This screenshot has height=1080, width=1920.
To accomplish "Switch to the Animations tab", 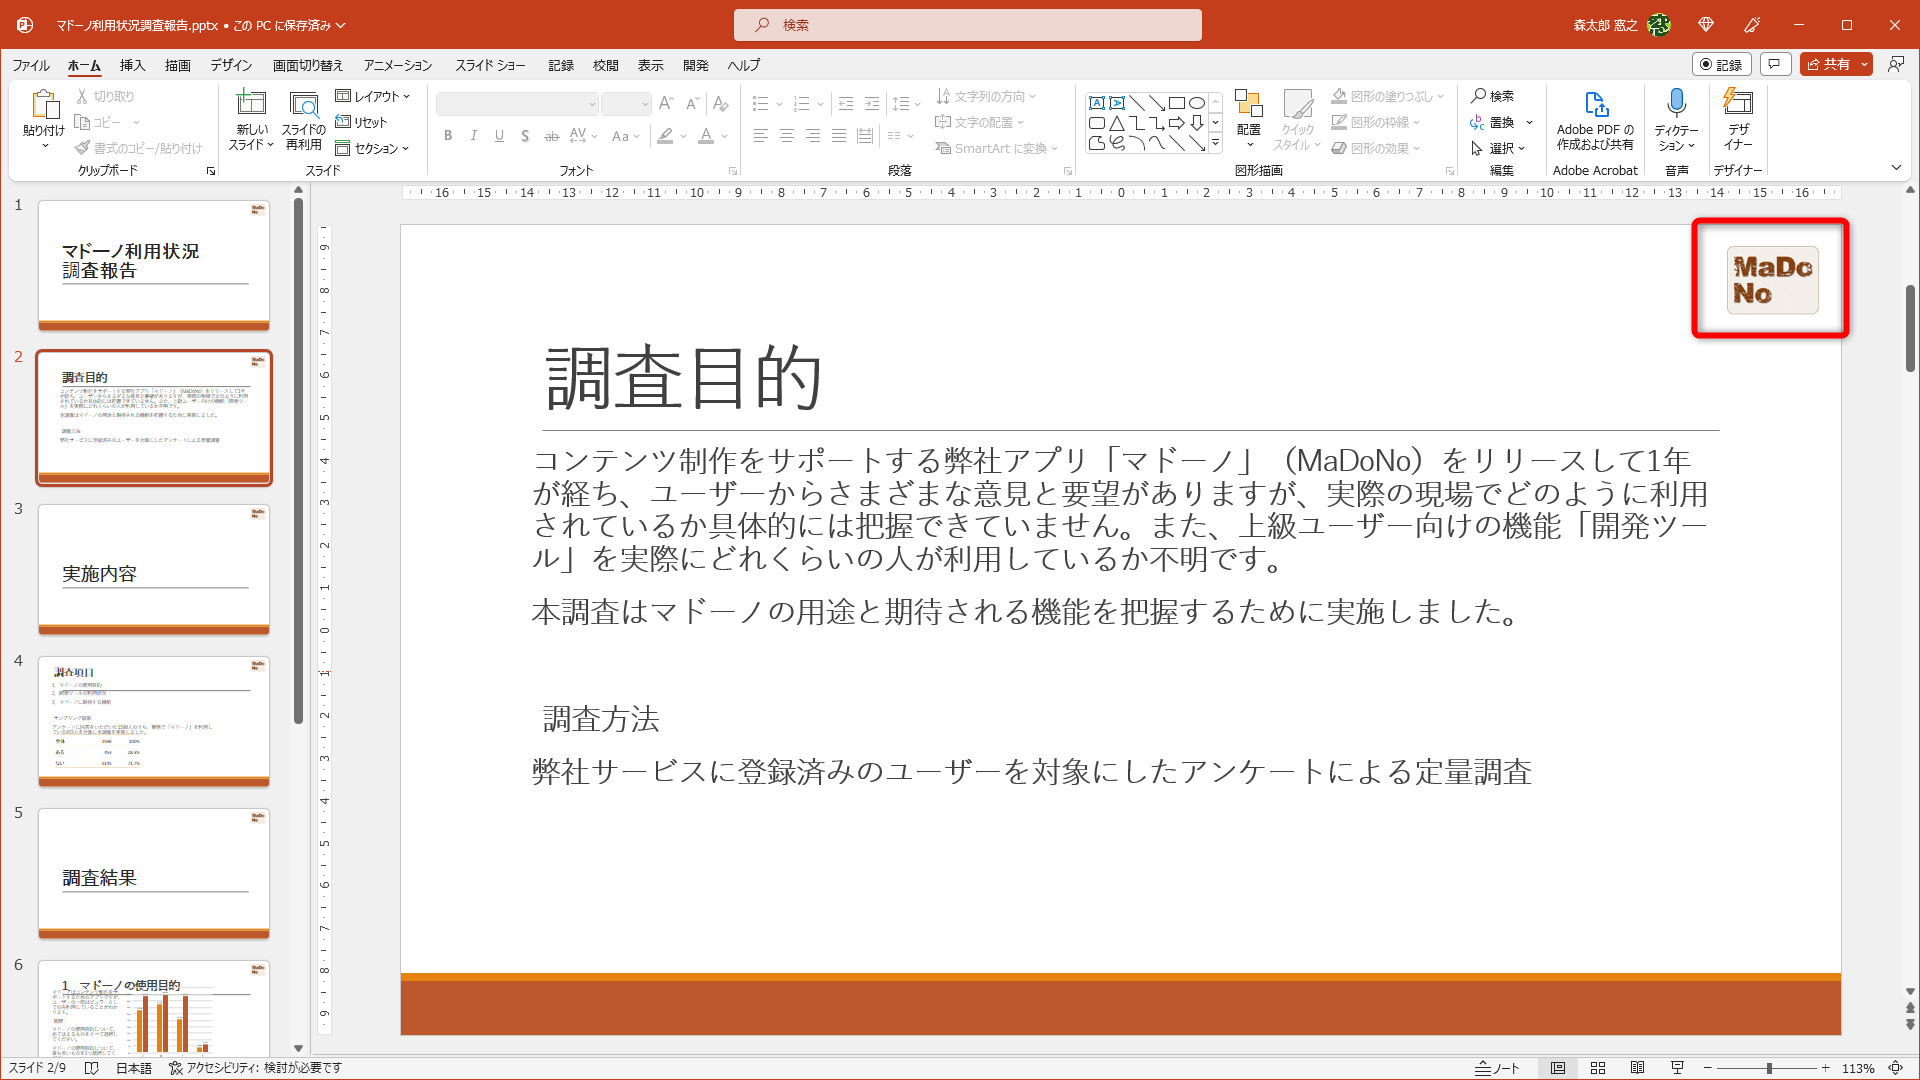I will click(397, 65).
